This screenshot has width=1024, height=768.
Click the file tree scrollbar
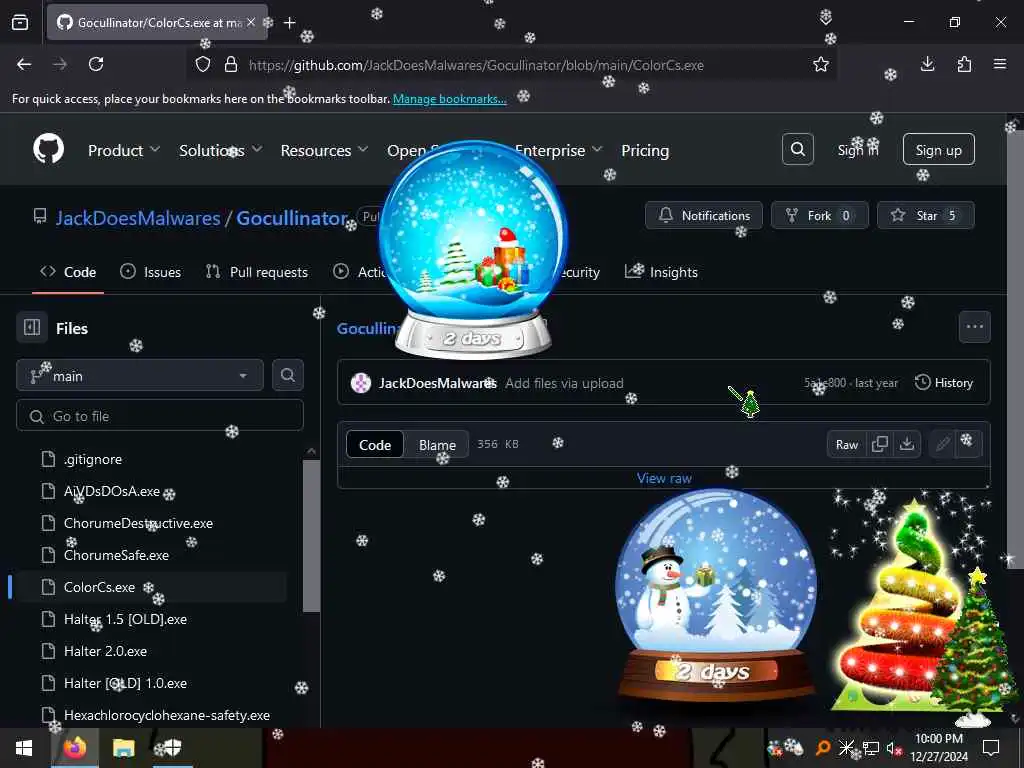click(312, 536)
